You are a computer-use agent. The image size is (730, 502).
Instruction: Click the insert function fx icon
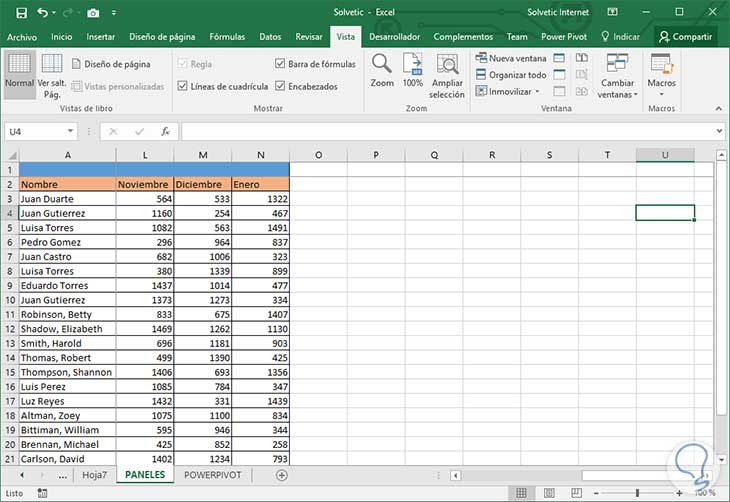(x=165, y=132)
